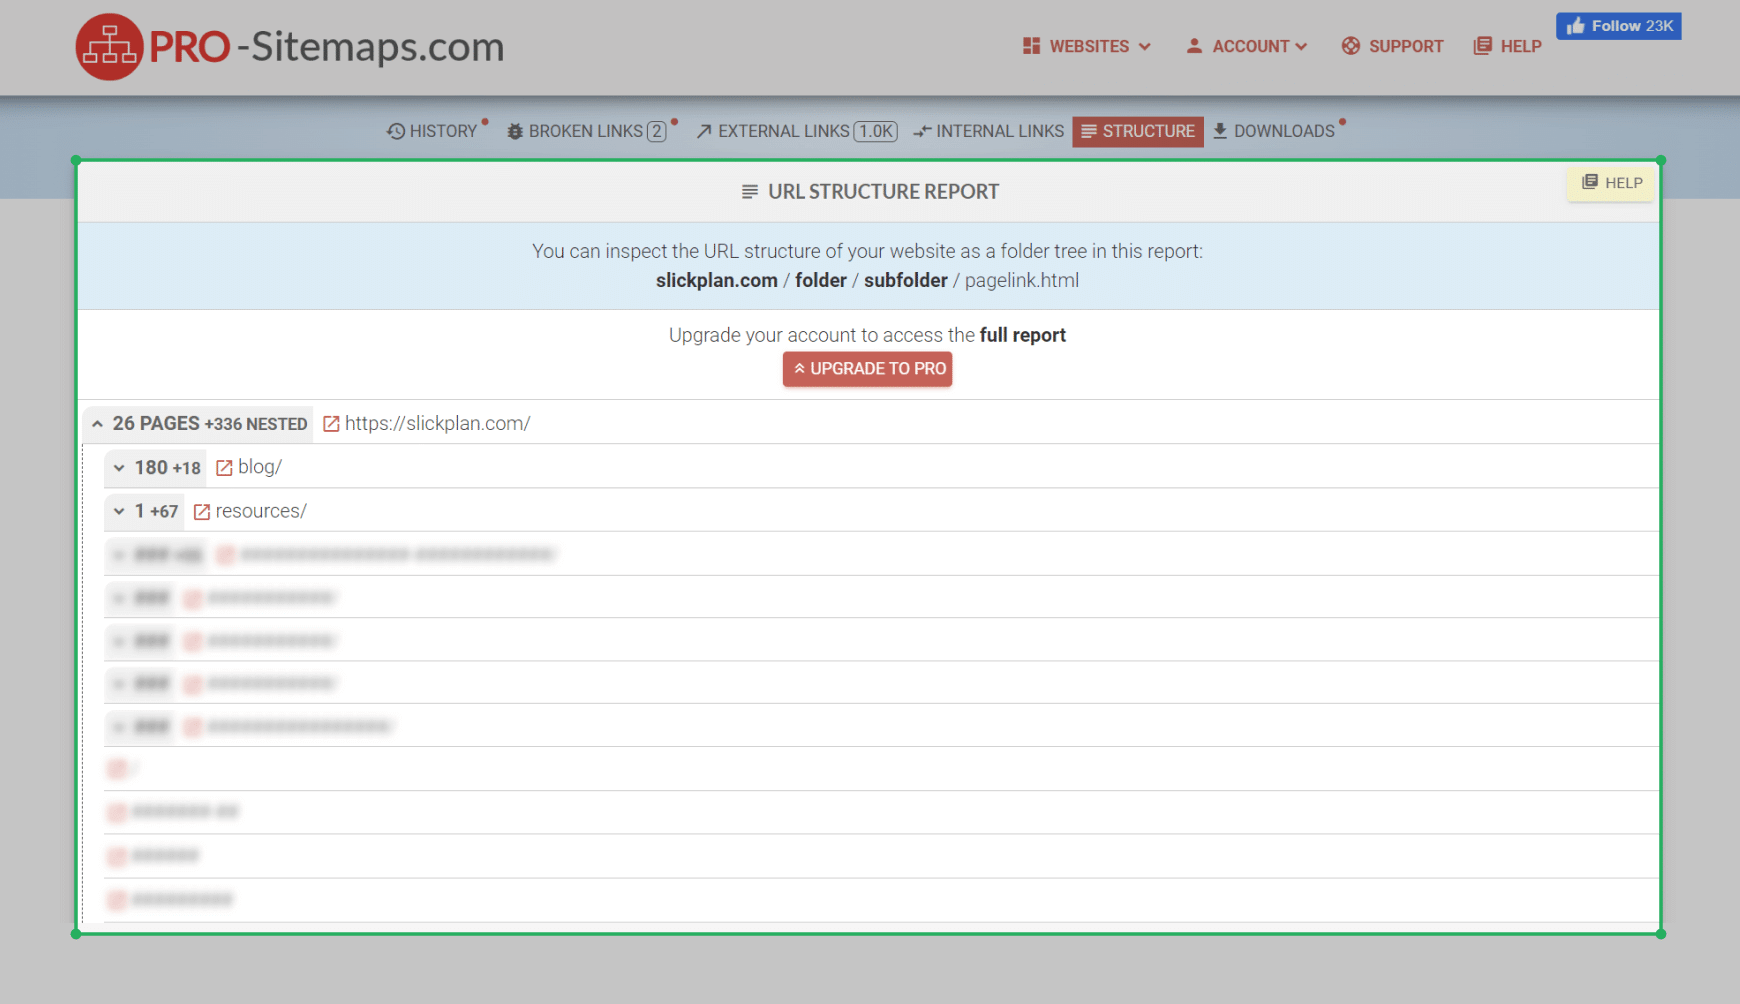Click the Upgrade to PRO button
1740x1004 pixels.
pyautogui.click(x=867, y=369)
